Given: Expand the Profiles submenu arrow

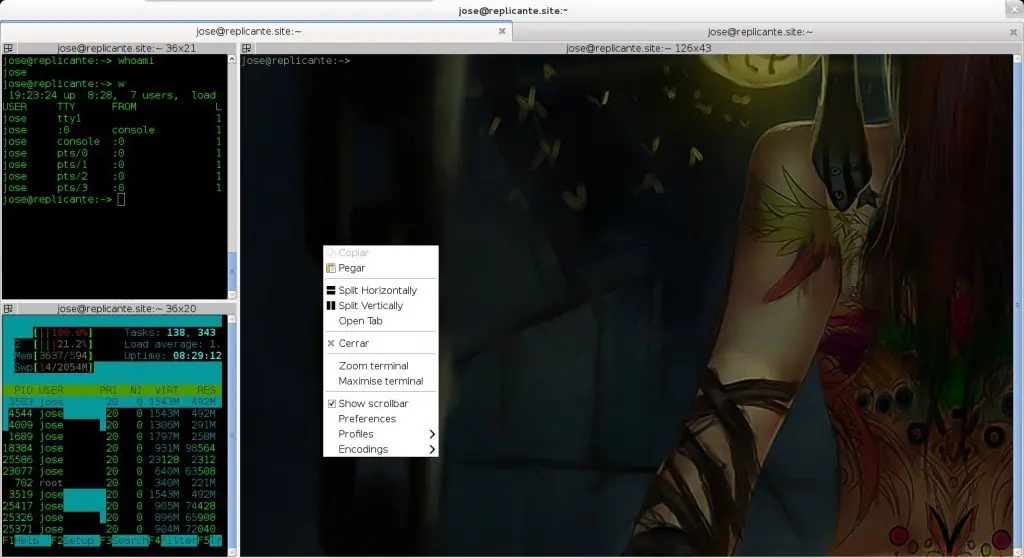Looking at the screenshot, I should (x=432, y=434).
